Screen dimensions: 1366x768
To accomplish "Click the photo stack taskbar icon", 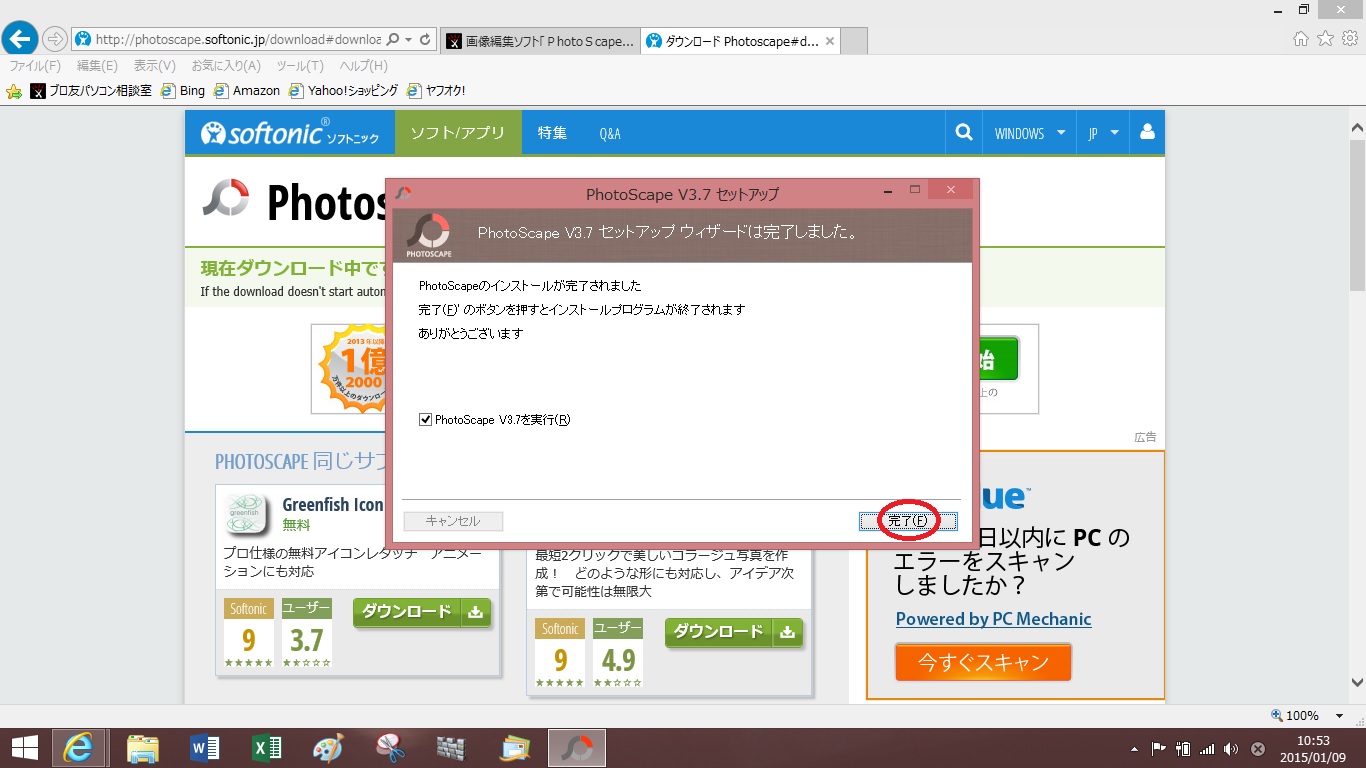I will (514, 747).
